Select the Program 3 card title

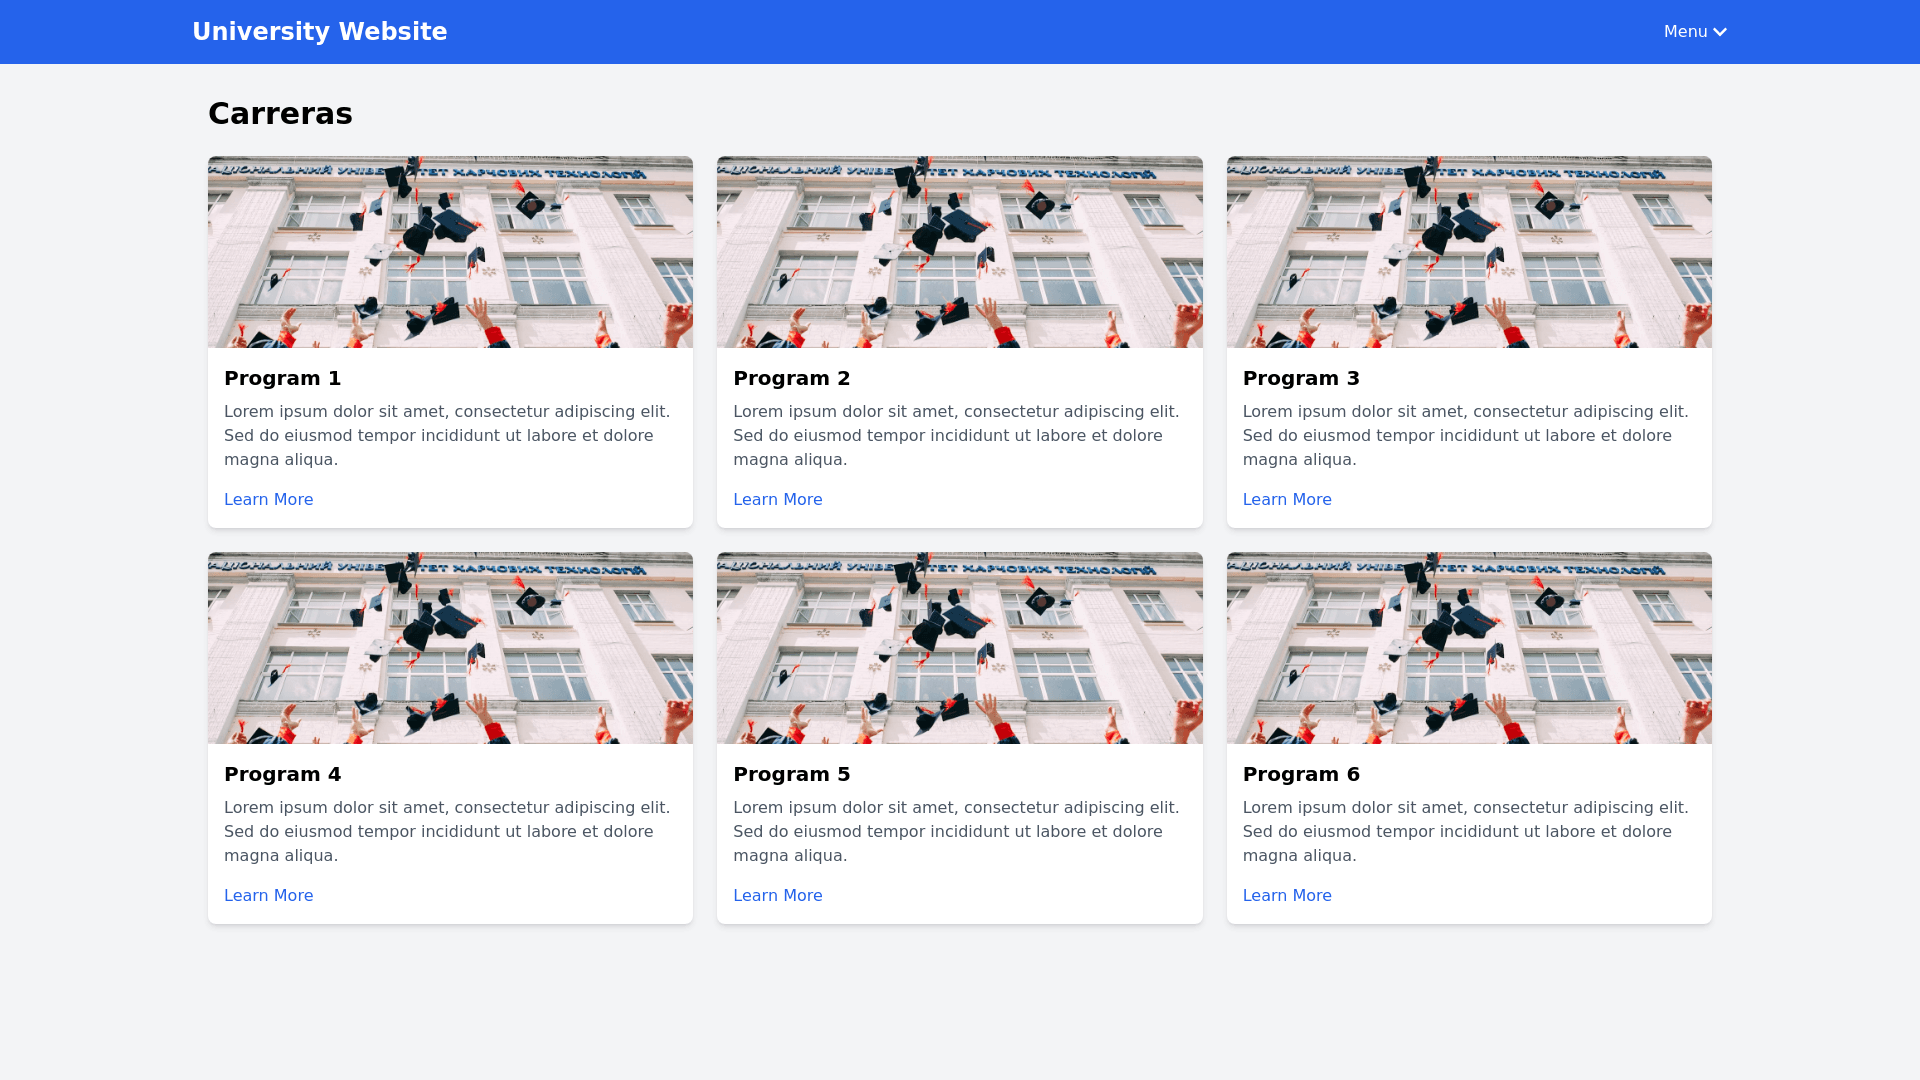[1300, 378]
